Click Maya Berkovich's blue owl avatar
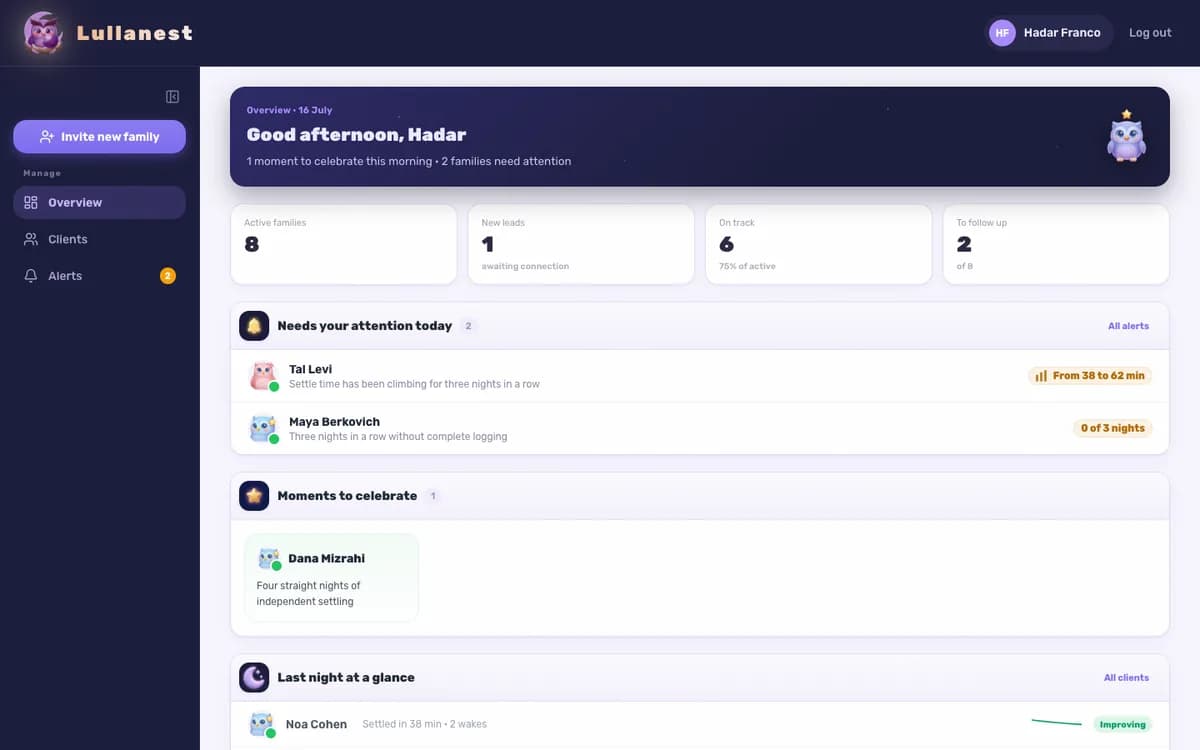This screenshot has width=1200, height=750. click(262, 428)
